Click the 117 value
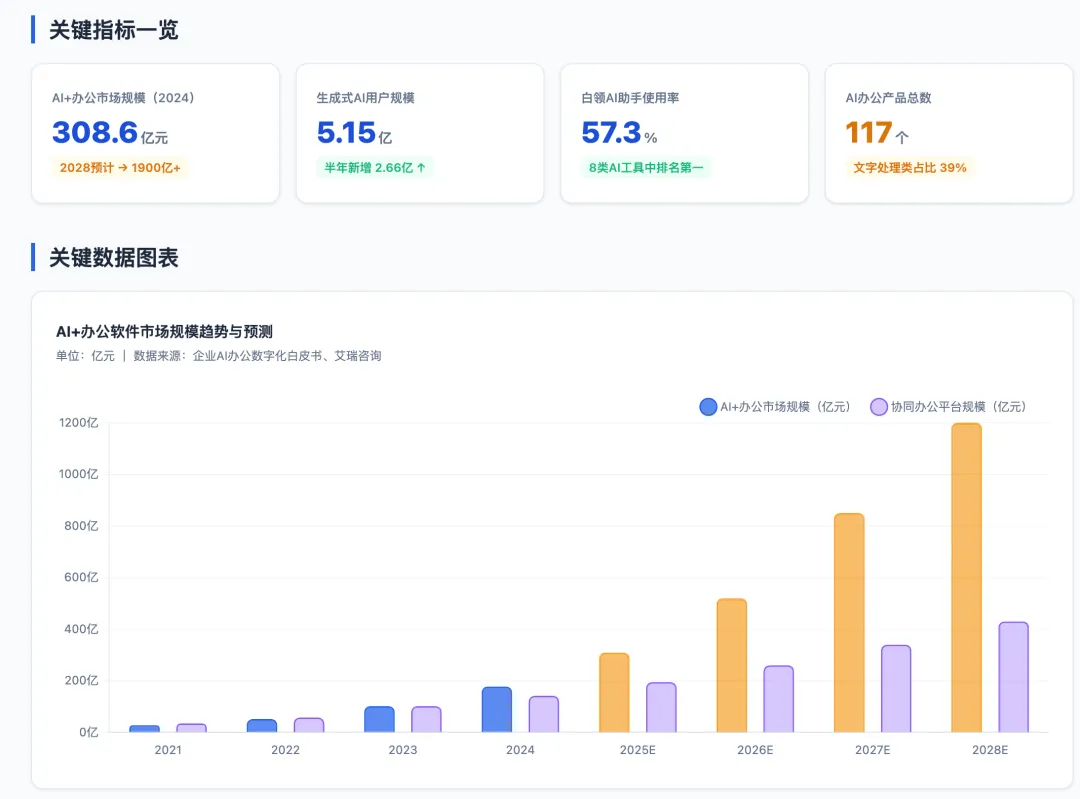 click(x=869, y=132)
